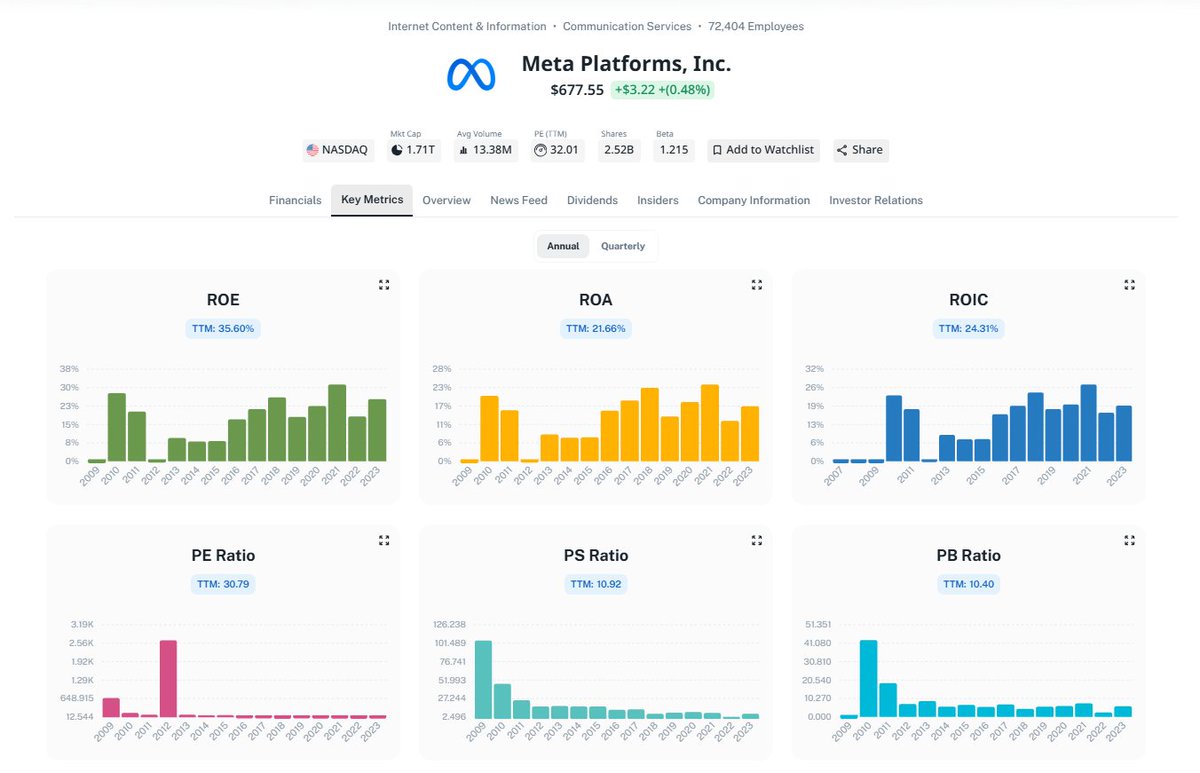Expand the ROE chart to fullscreen
This screenshot has height=773, width=1200.
coord(384,284)
